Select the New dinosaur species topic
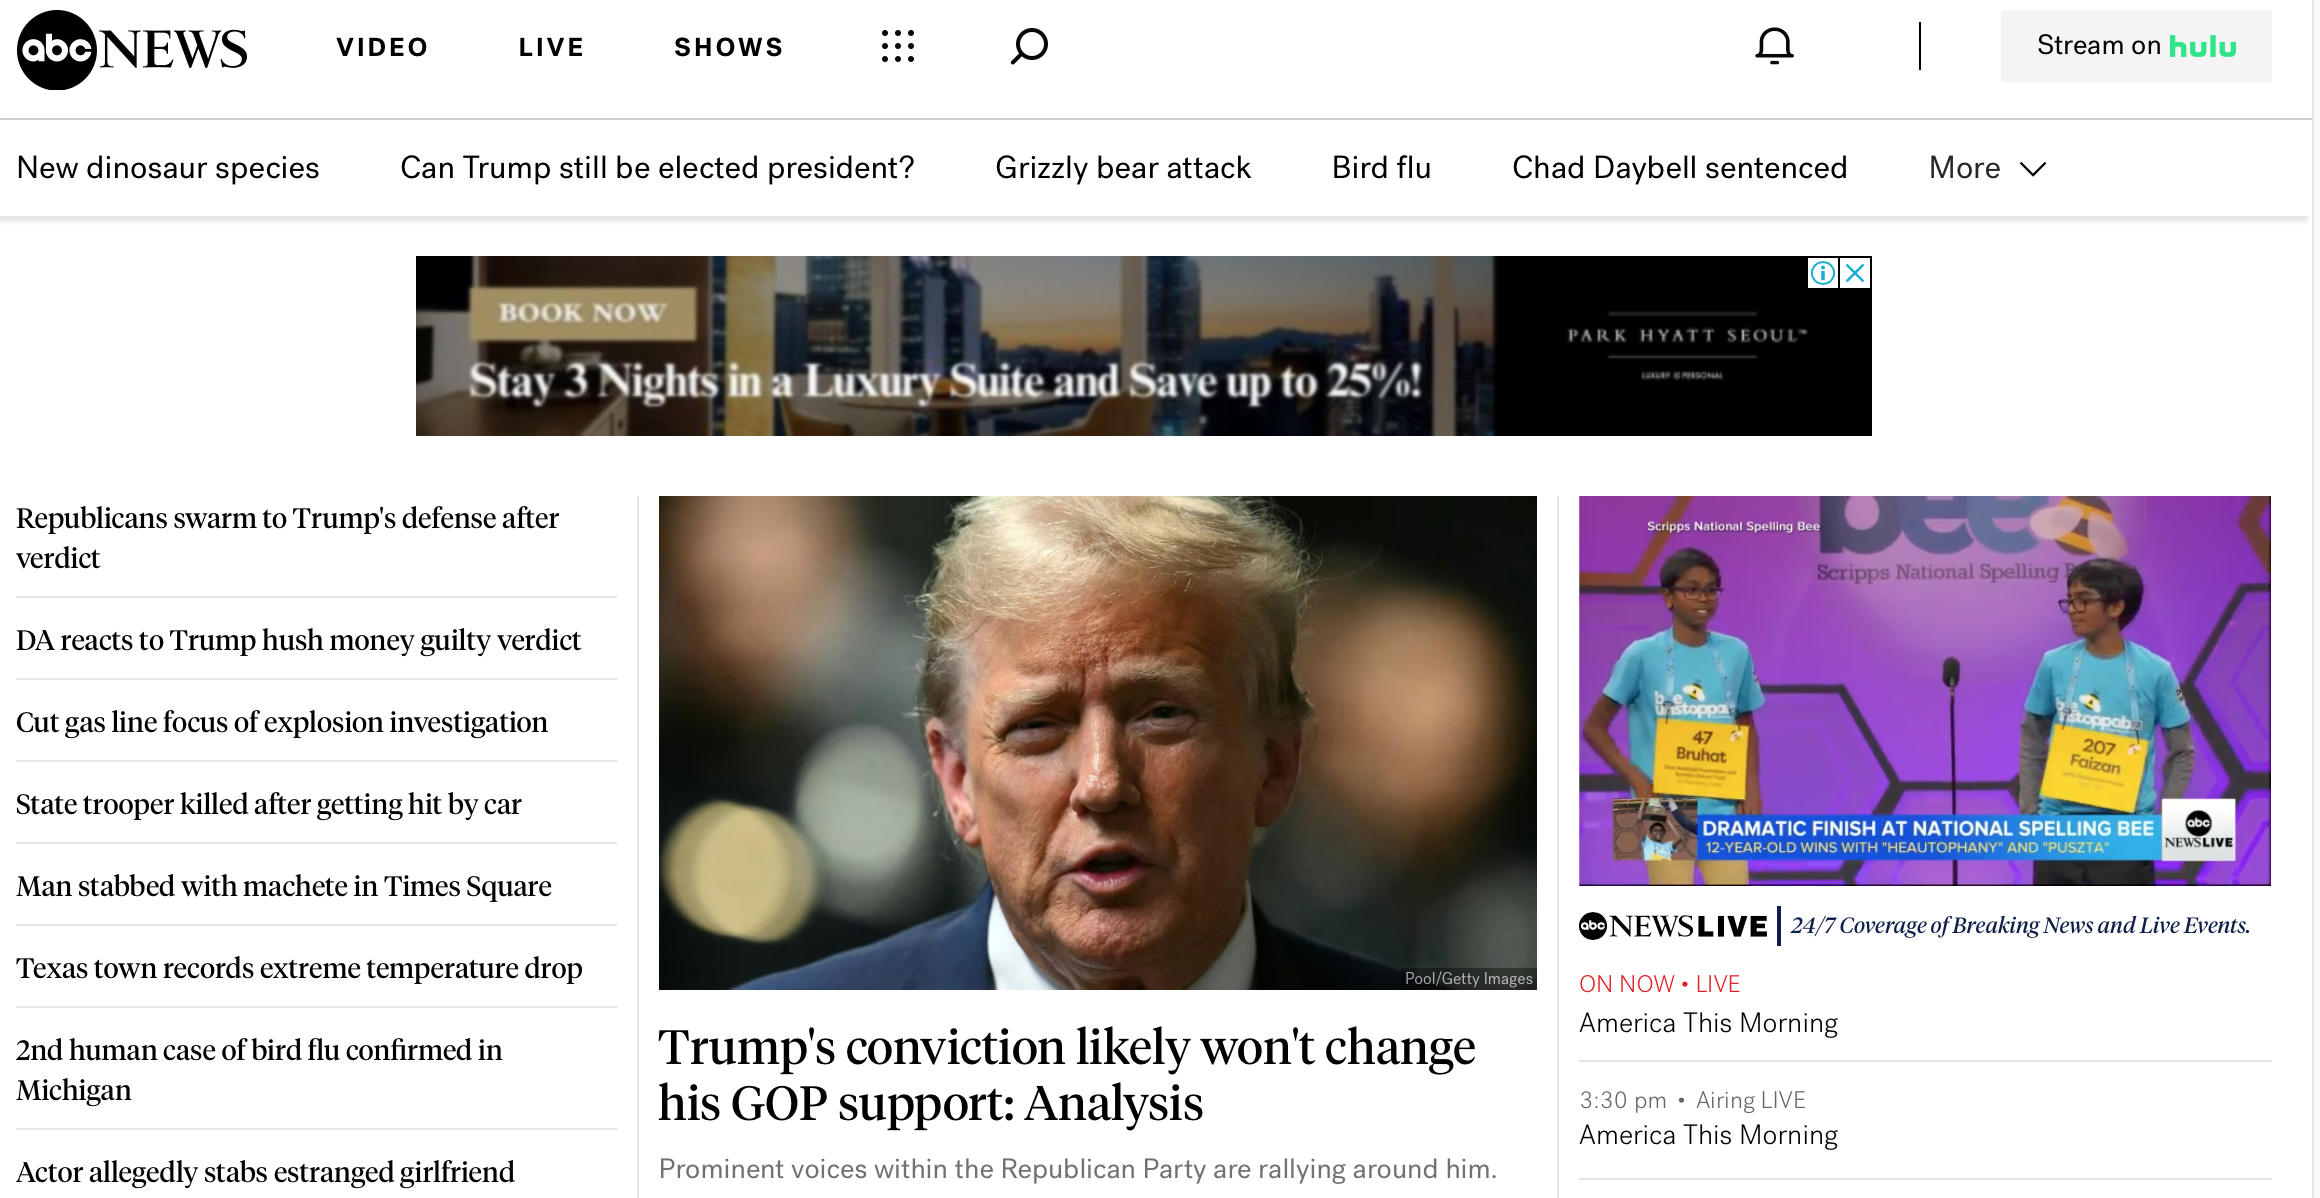The image size is (2320, 1198). (168, 168)
